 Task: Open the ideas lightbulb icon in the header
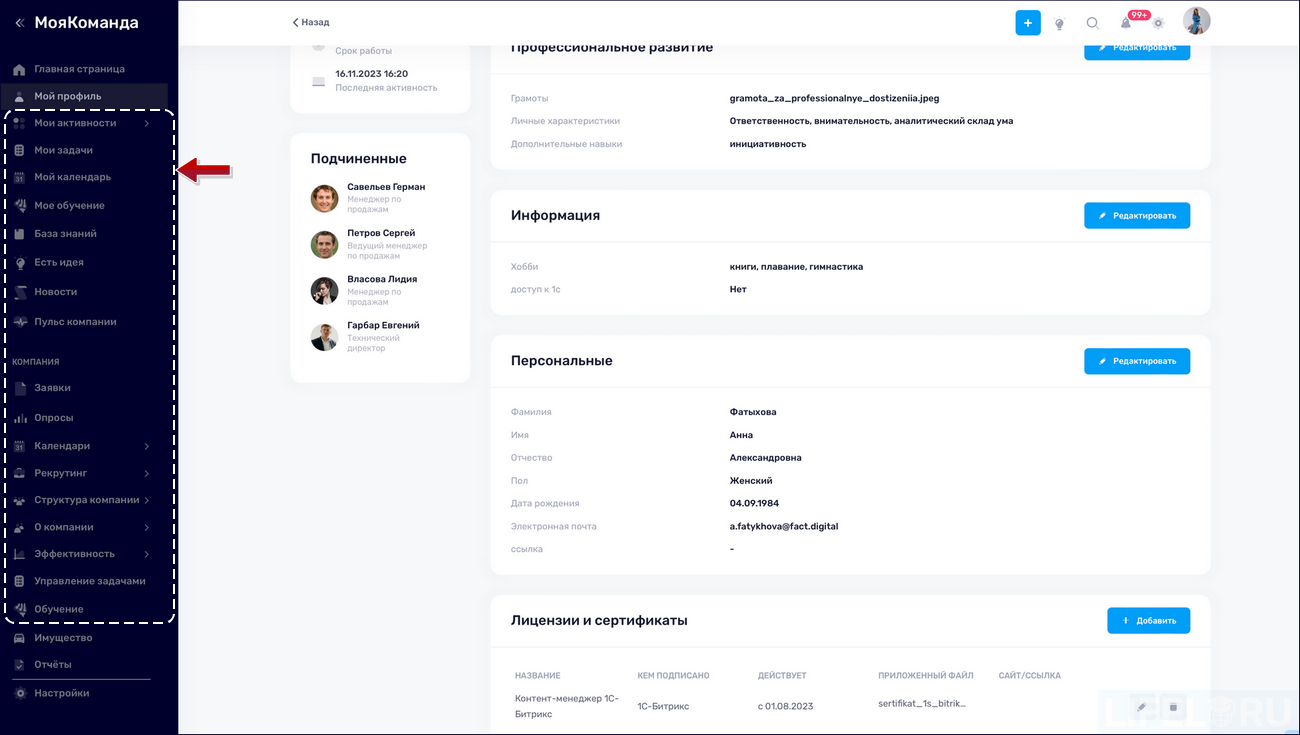point(1060,22)
